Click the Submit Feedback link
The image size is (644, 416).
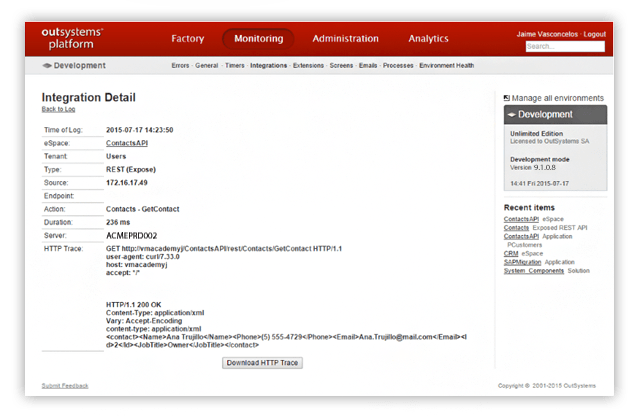coord(65,386)
